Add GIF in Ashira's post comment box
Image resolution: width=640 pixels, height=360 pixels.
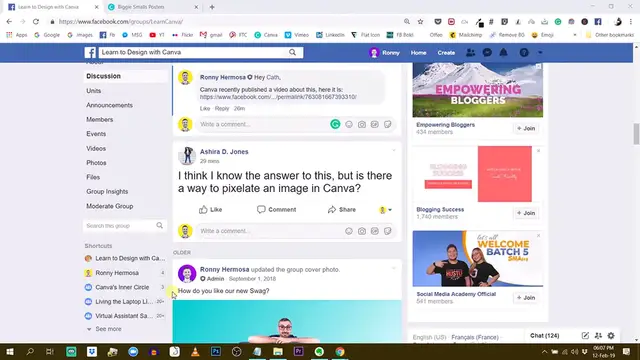click(375, 231)
